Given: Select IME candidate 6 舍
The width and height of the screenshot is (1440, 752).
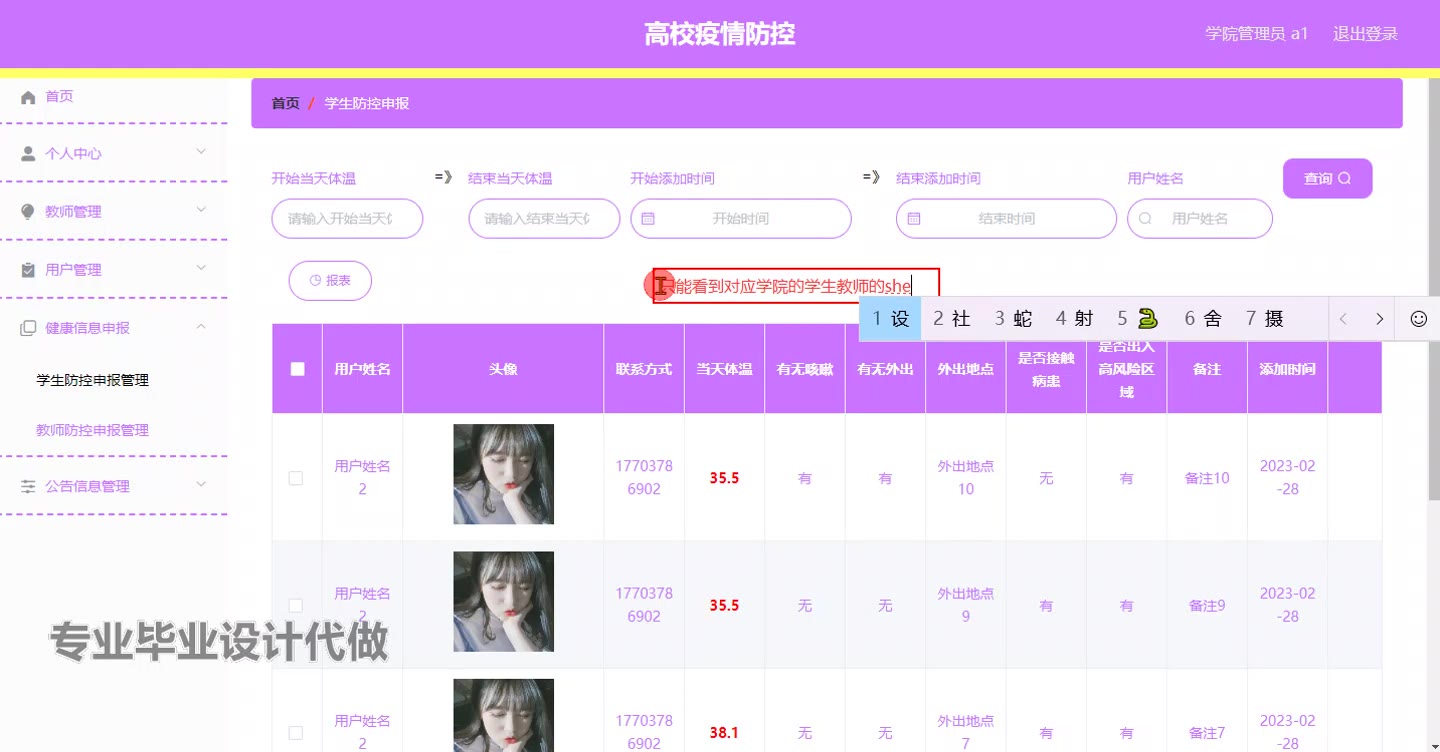Looking at the screenshot, I should pos(1203,319).
